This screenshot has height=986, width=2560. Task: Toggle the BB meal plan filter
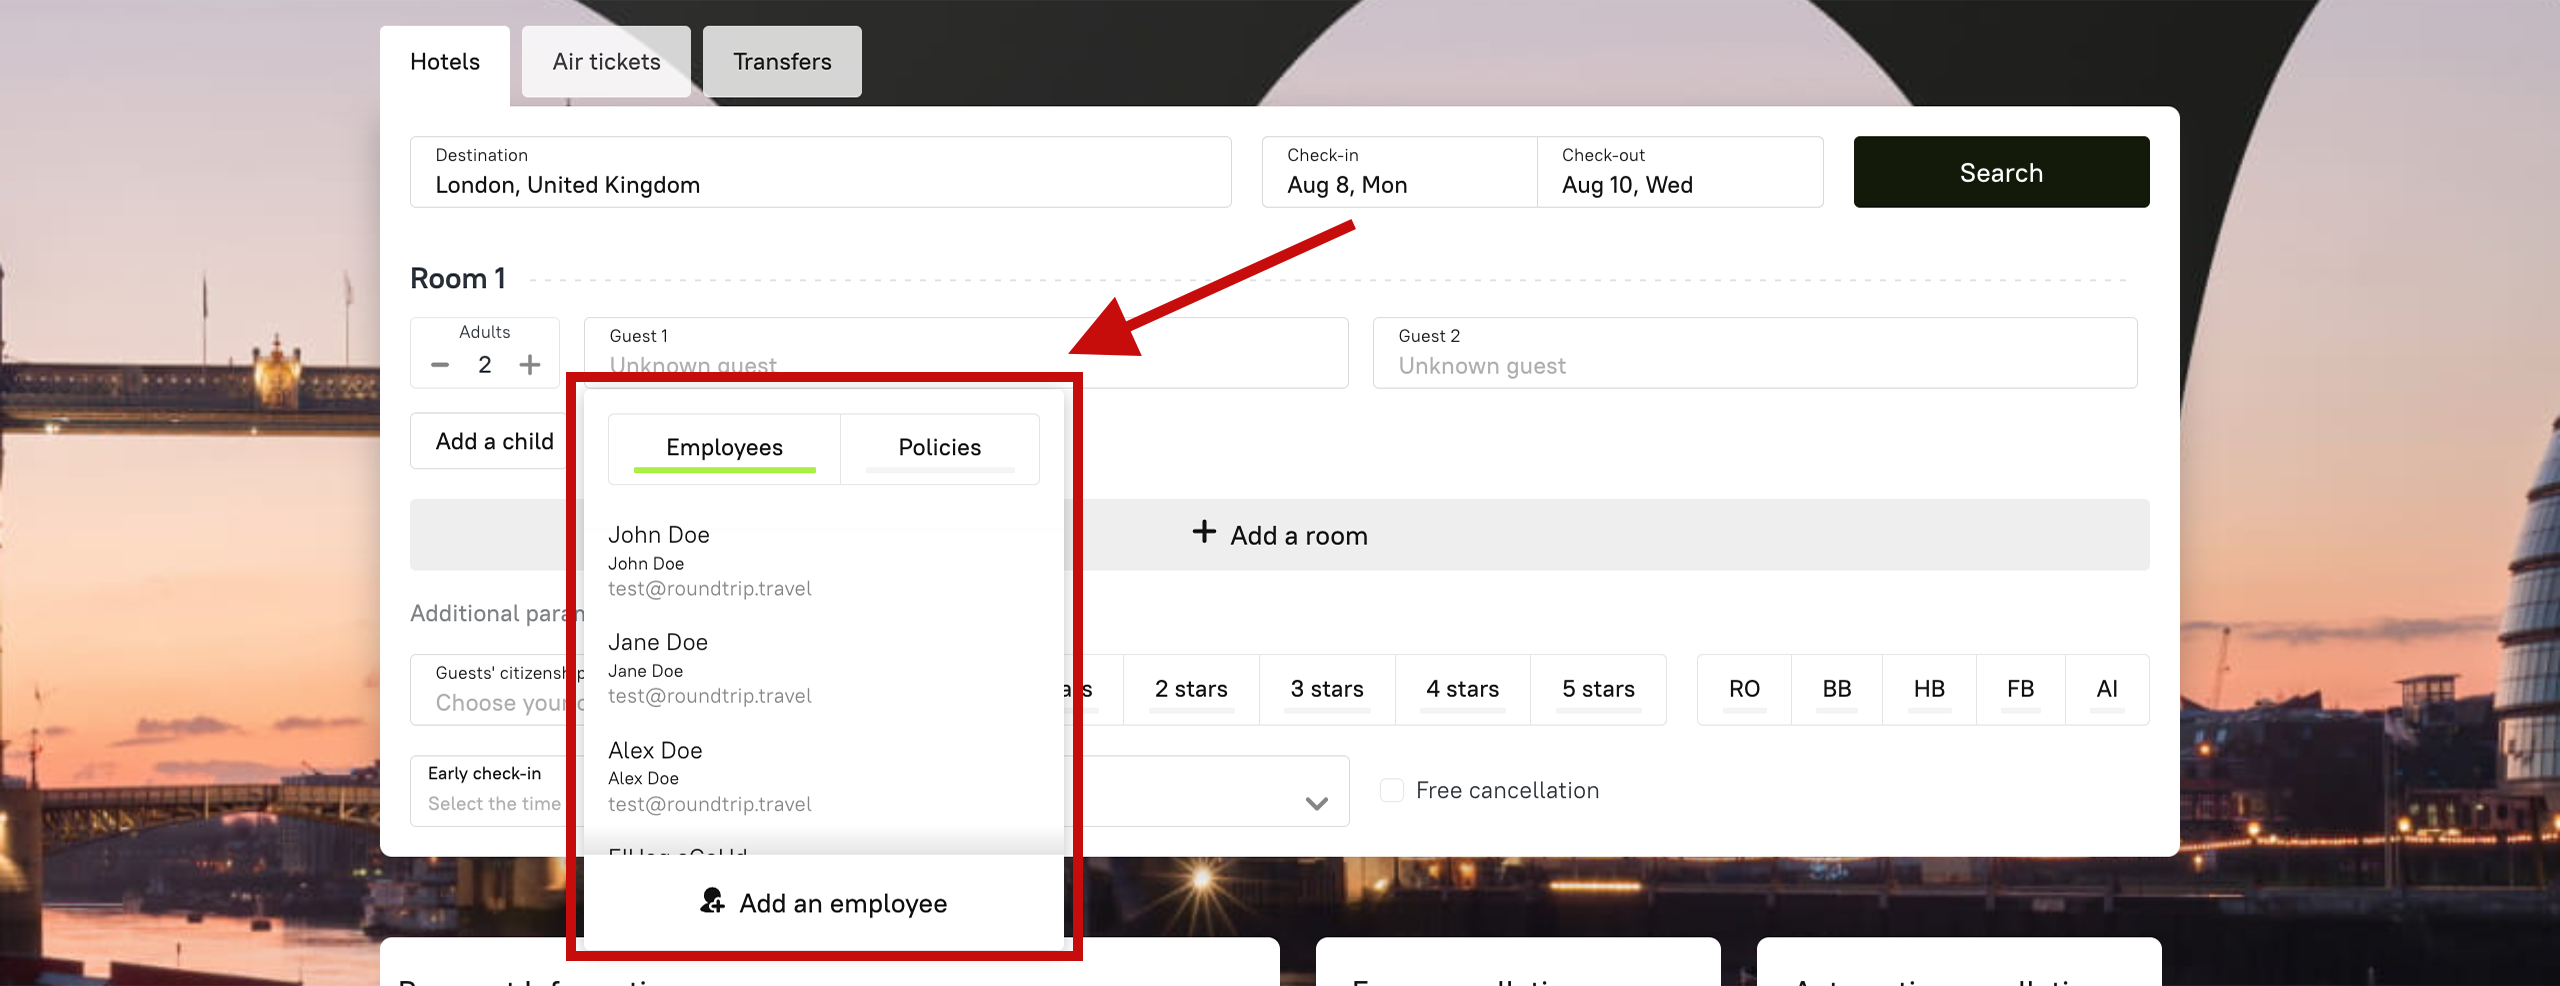click(x=1836, y=689)
